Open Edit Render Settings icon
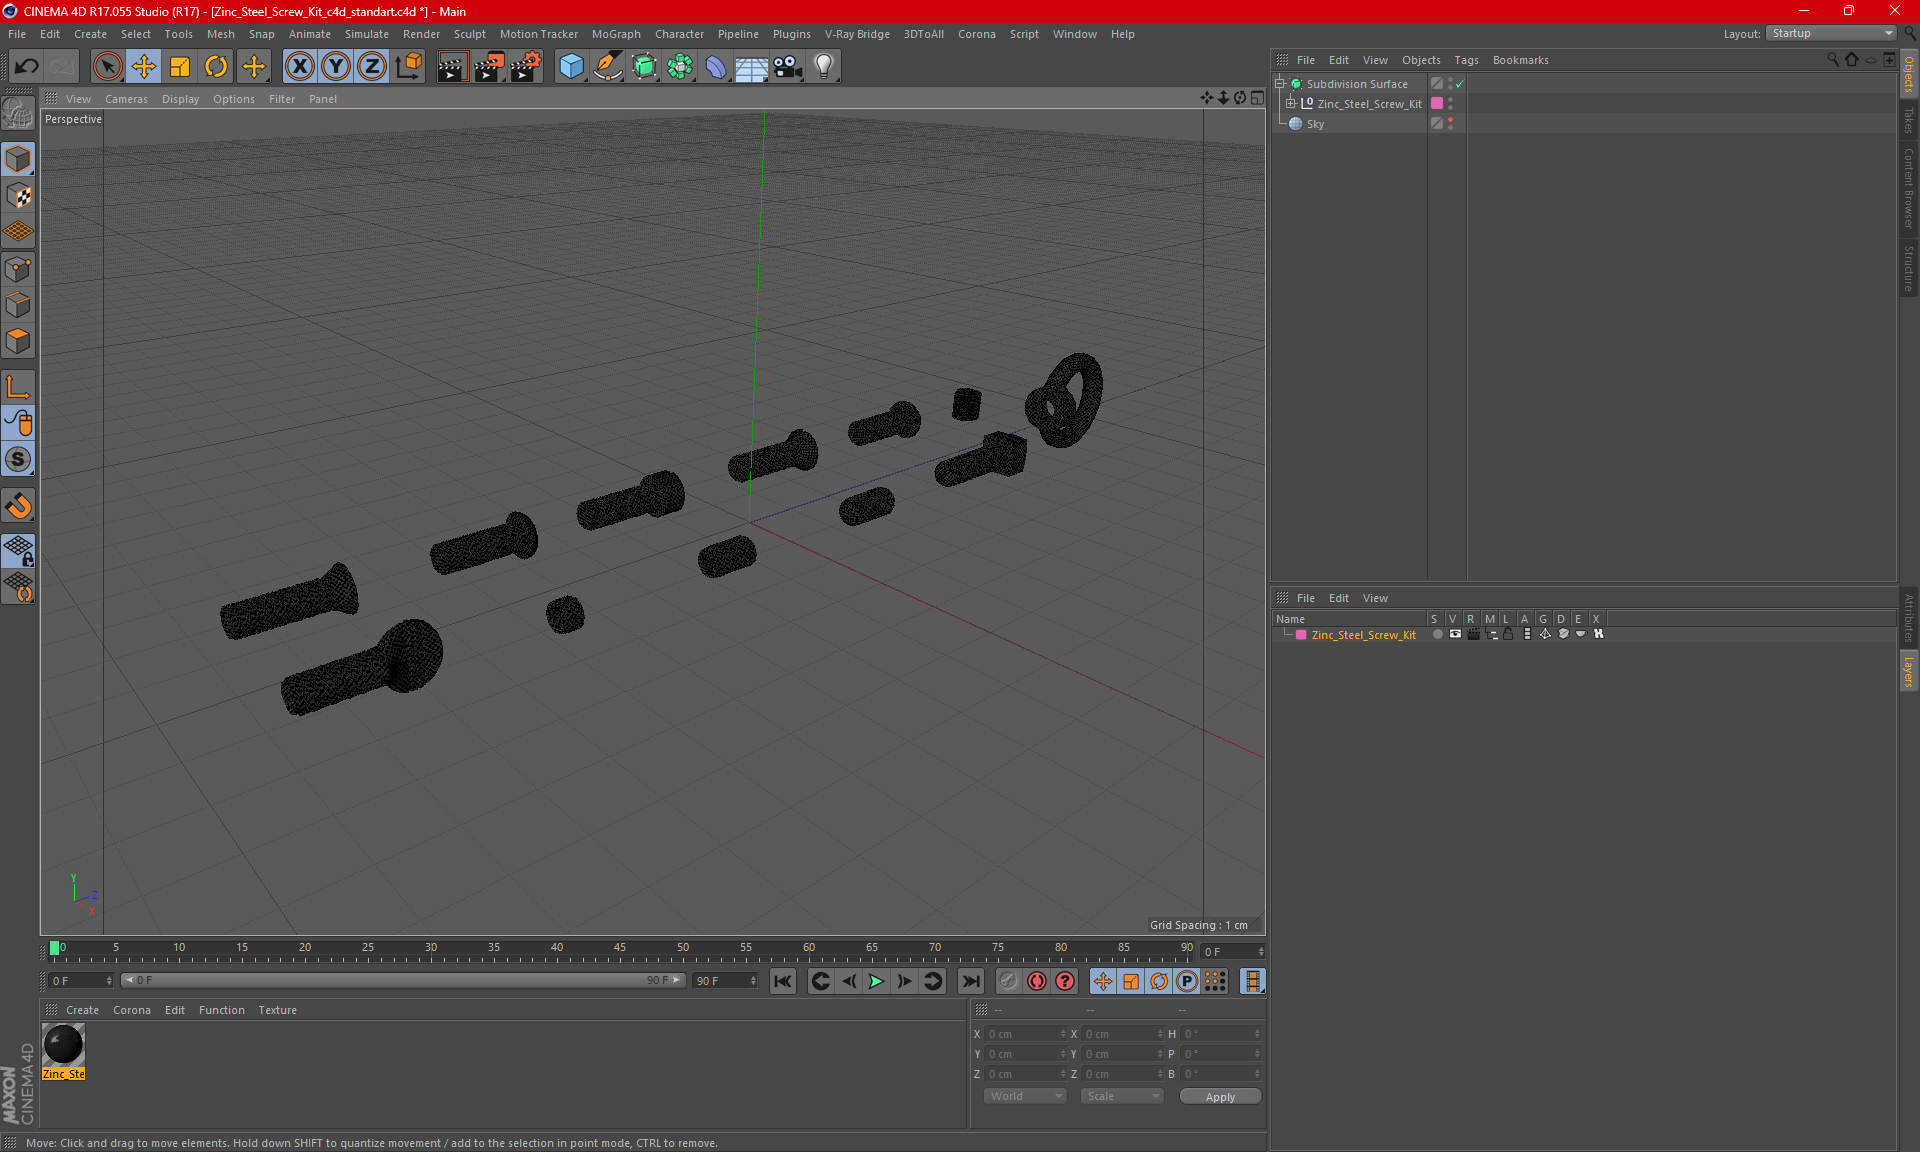This screenshot has width=1920, height=1152. 526,67
